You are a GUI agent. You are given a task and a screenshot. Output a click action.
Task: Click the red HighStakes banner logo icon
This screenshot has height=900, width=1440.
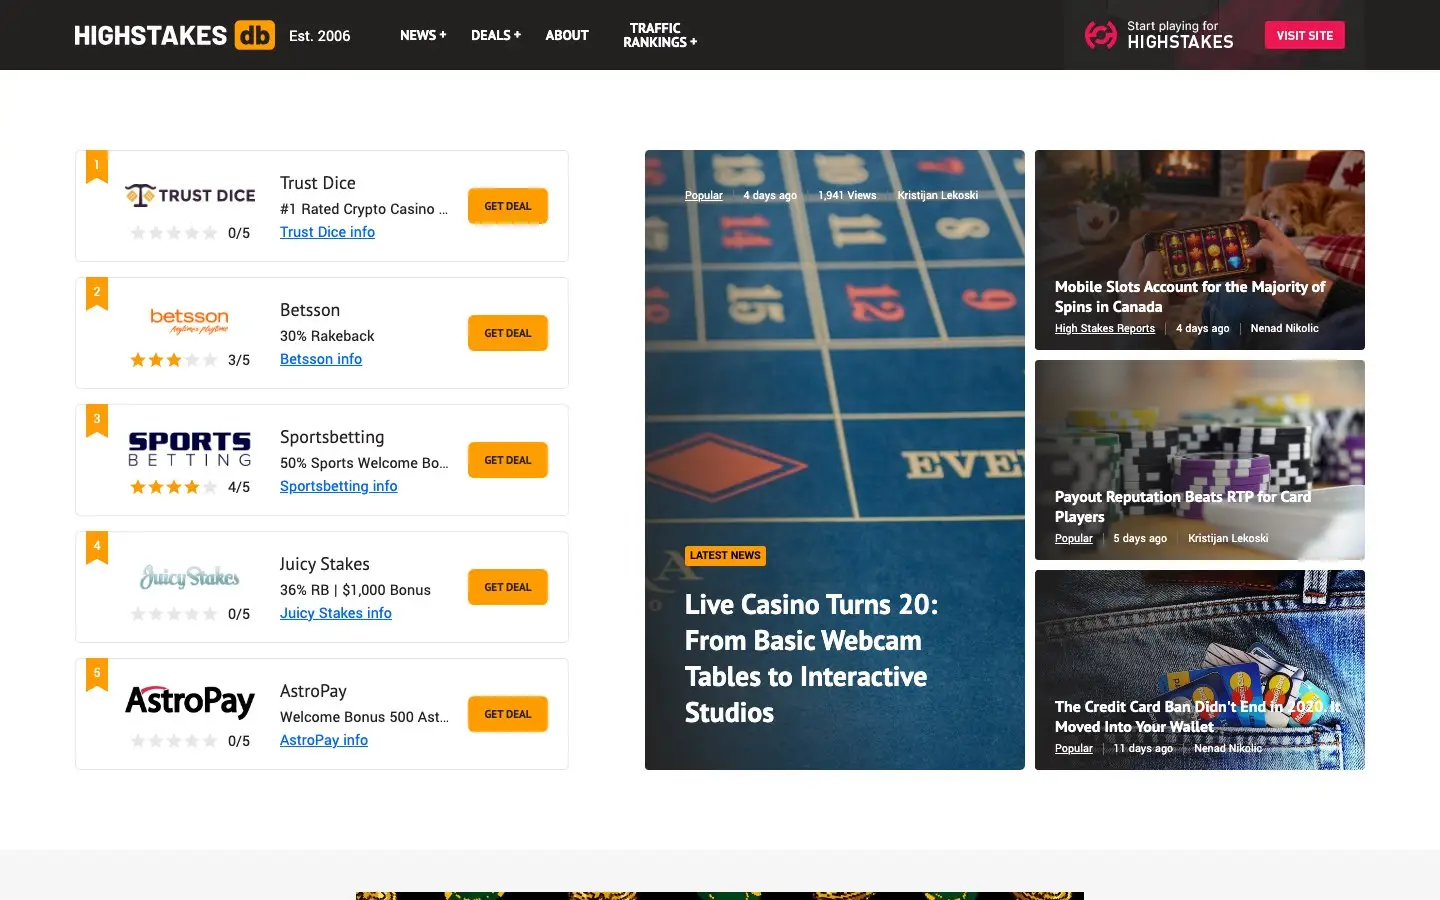click(1101, 35)
